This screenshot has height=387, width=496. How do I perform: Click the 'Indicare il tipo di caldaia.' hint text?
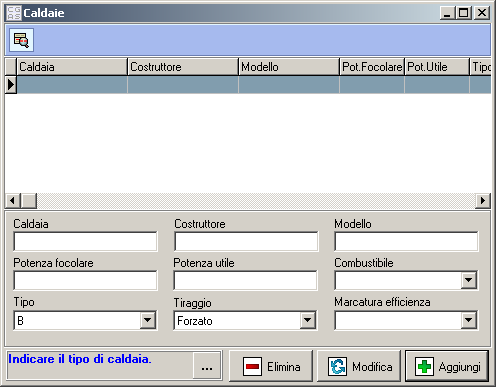80,359
